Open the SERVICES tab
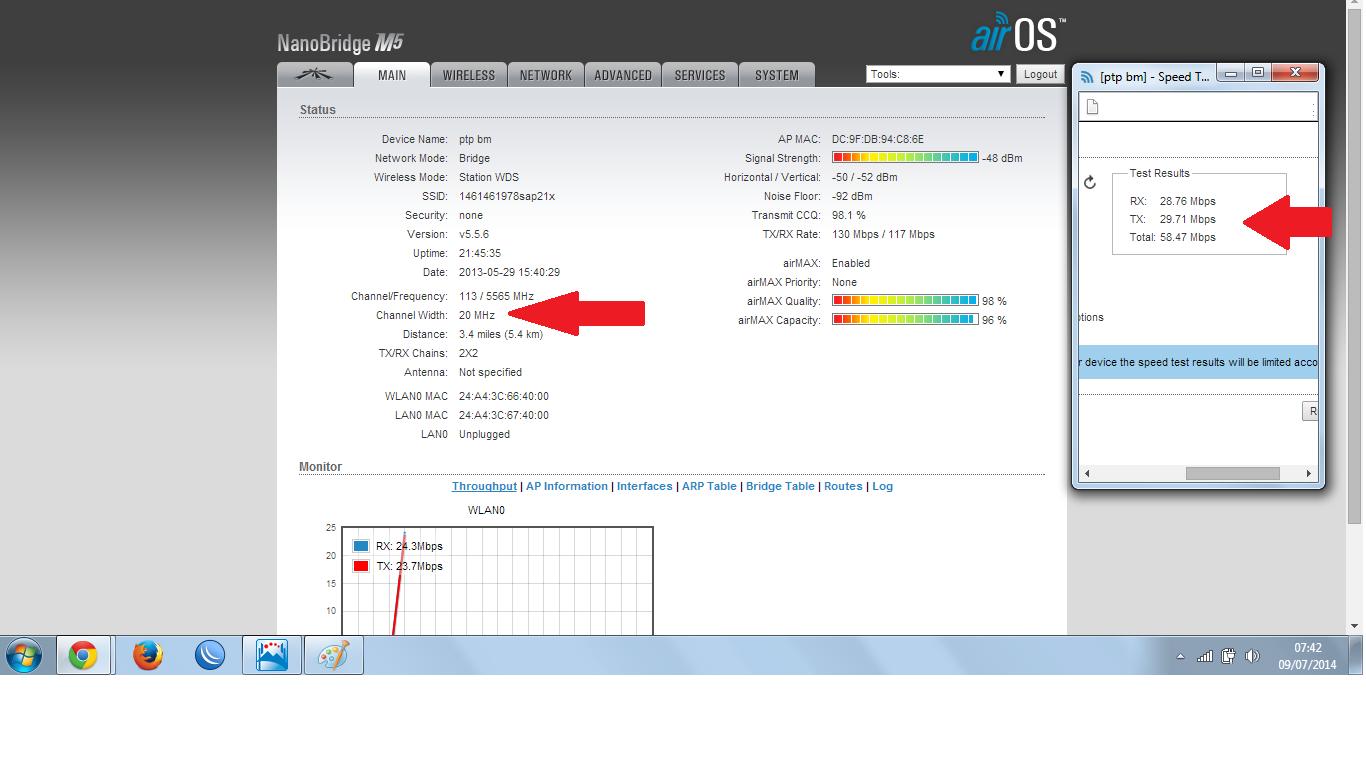1366x768 pixels. (x=700, y=75)
